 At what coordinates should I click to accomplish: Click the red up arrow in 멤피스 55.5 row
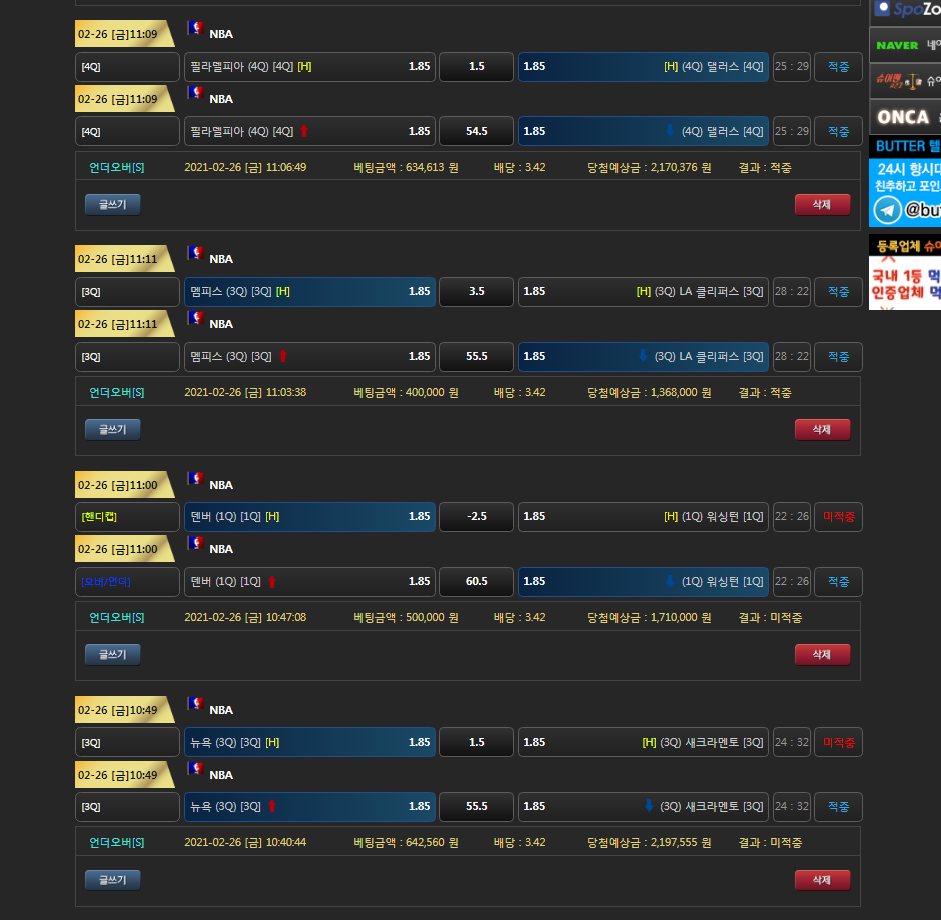(283, 356)
